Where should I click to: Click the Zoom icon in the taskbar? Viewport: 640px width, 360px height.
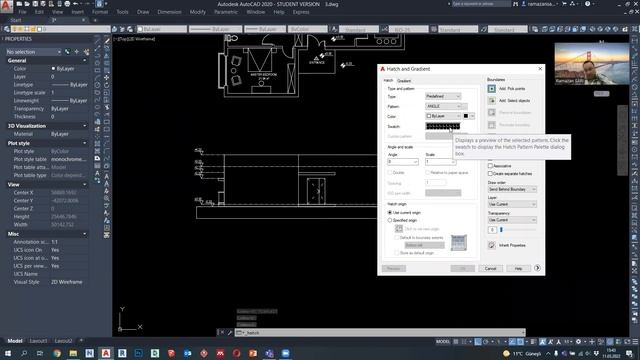coord(285,353)
